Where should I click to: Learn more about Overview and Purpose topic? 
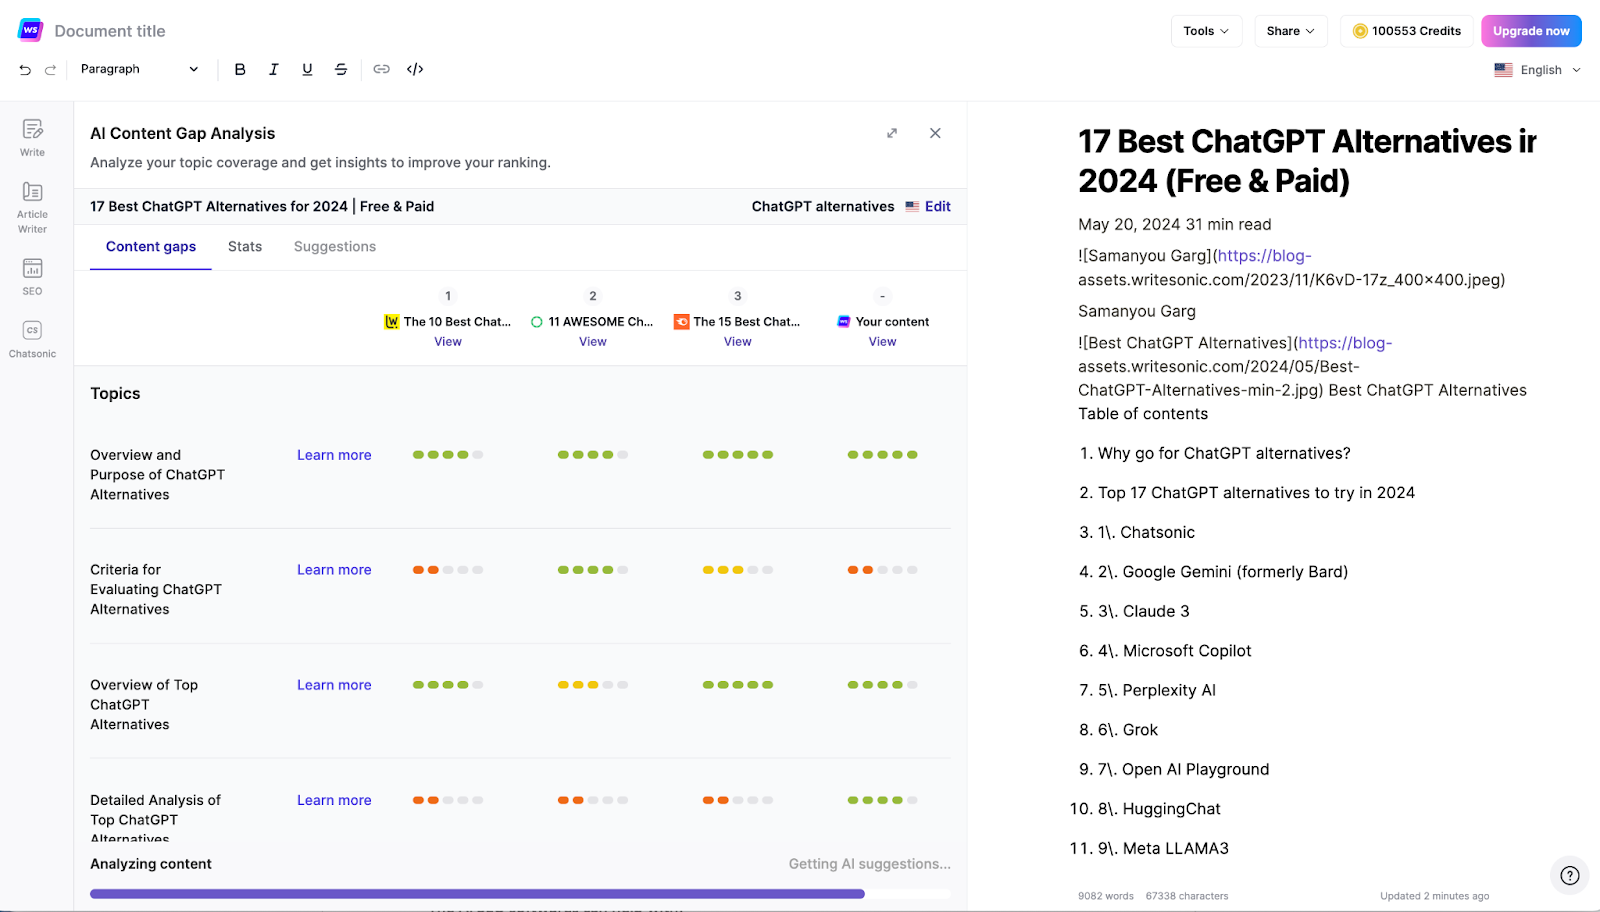coord(334,455)
